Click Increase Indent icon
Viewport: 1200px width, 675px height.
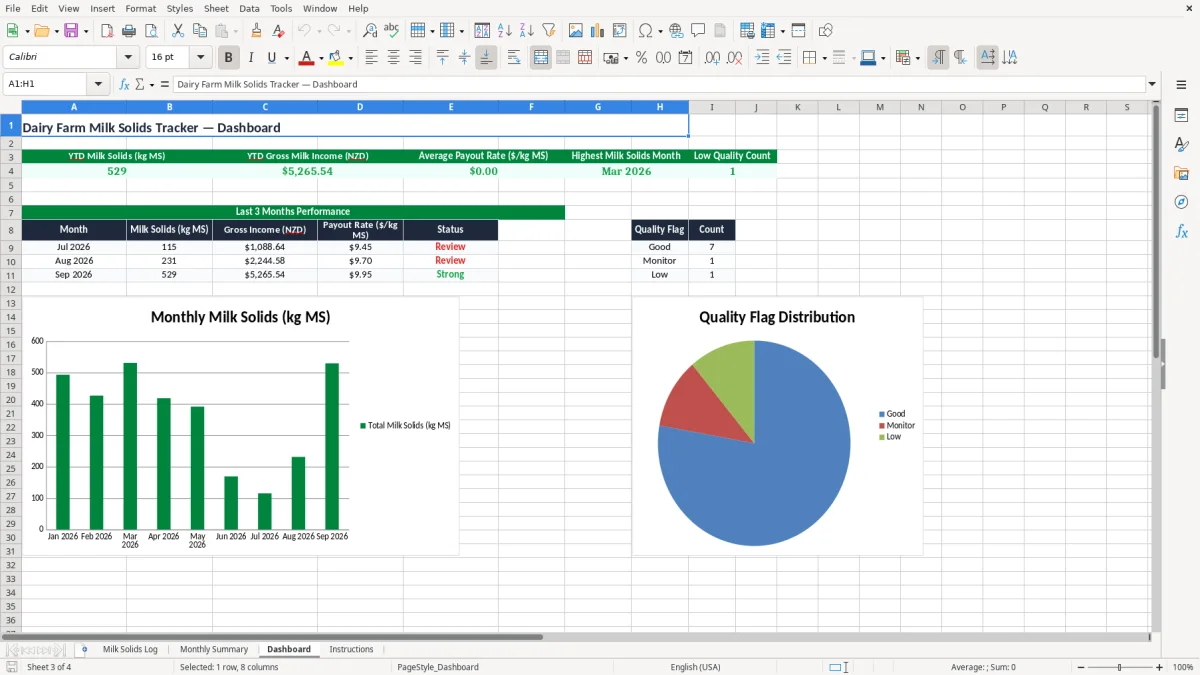tap(762, 58)
